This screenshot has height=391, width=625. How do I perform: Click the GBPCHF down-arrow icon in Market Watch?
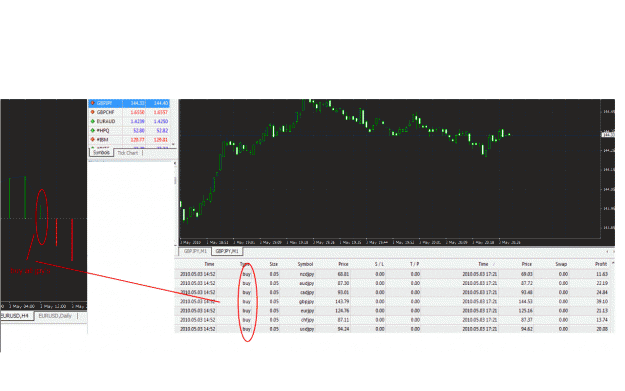[x=92, y=112]
